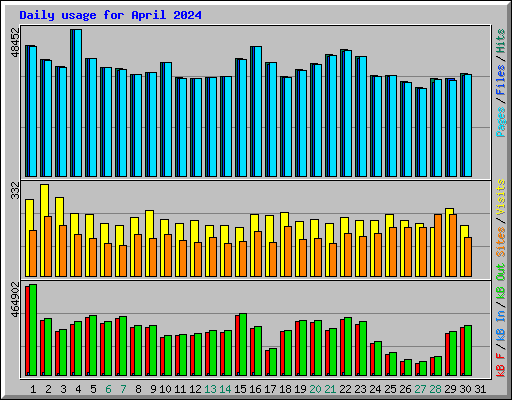The height and width of the screenshot is (400, 512).
Task: Click the 332 axis value
Action: coord(15,191)
